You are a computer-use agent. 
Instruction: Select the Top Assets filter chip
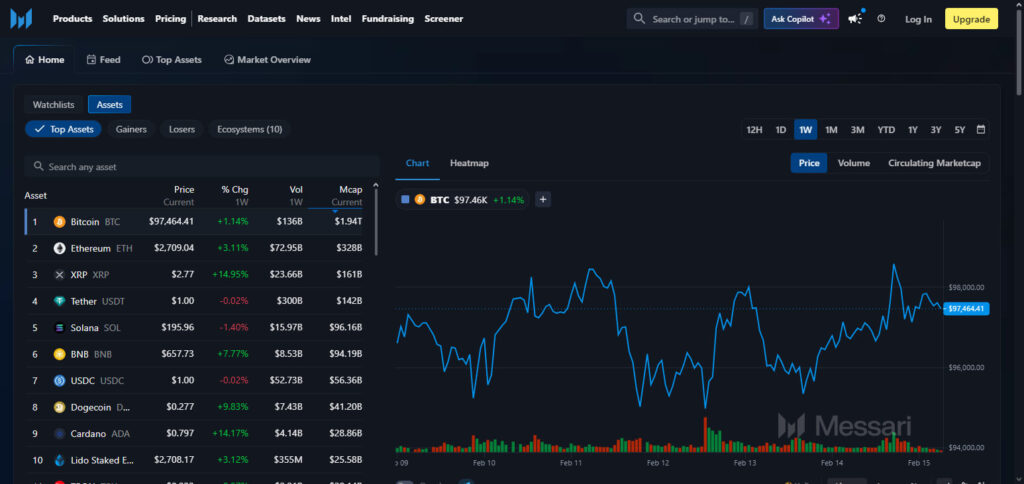coord(63,129)
